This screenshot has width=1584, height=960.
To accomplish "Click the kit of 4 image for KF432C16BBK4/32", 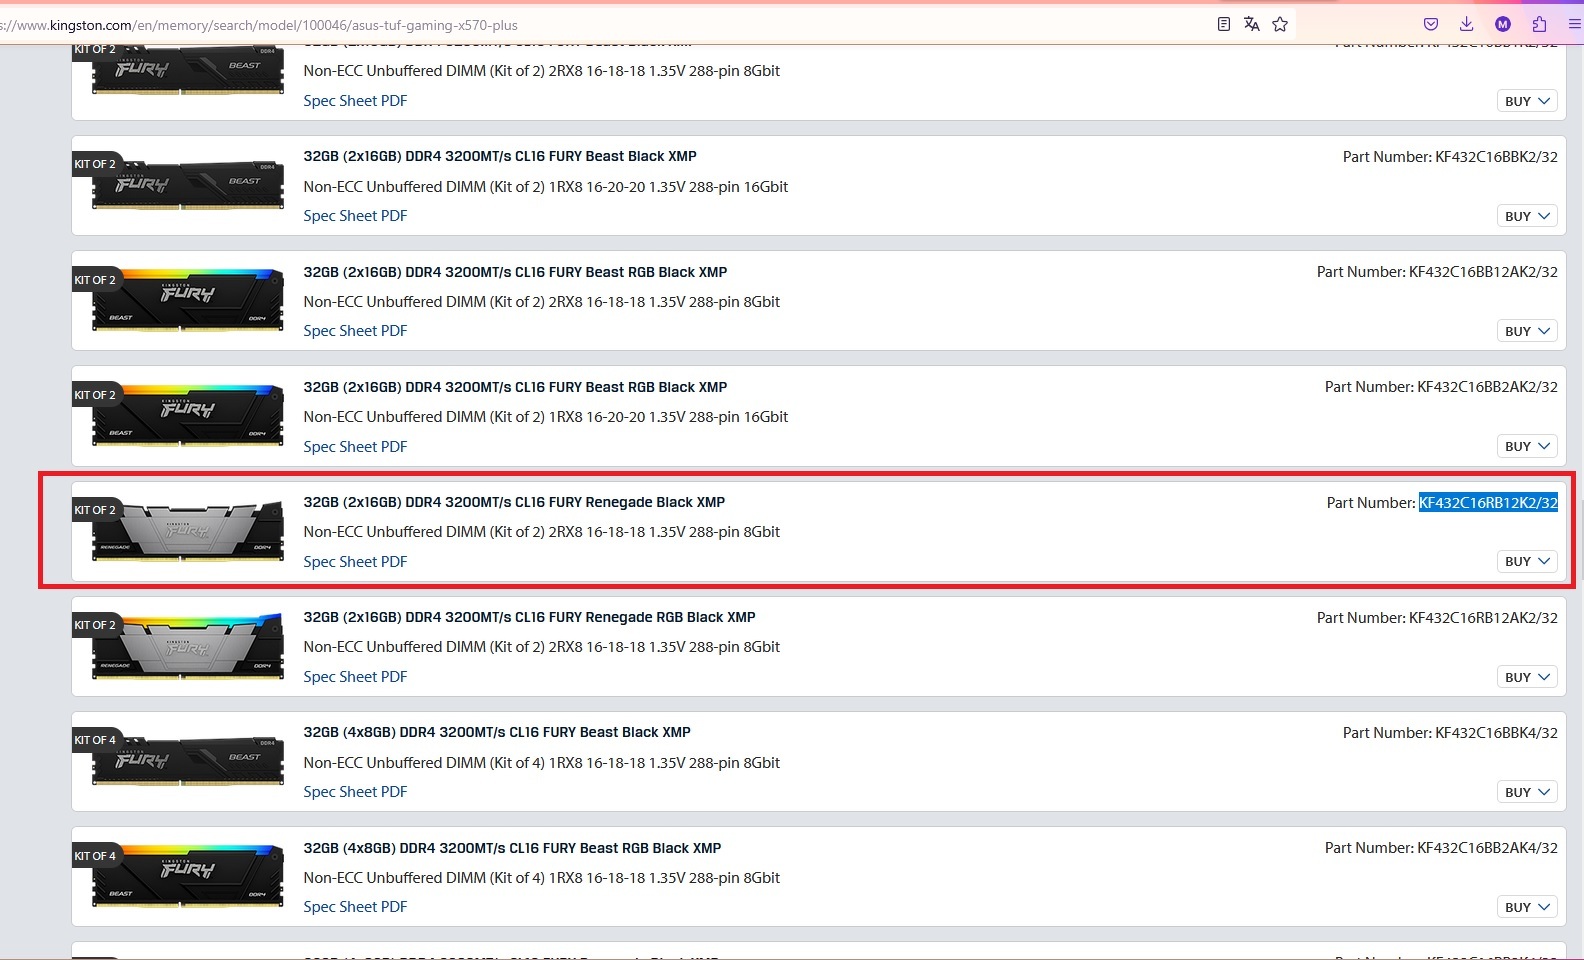I will tap(188, 760).
